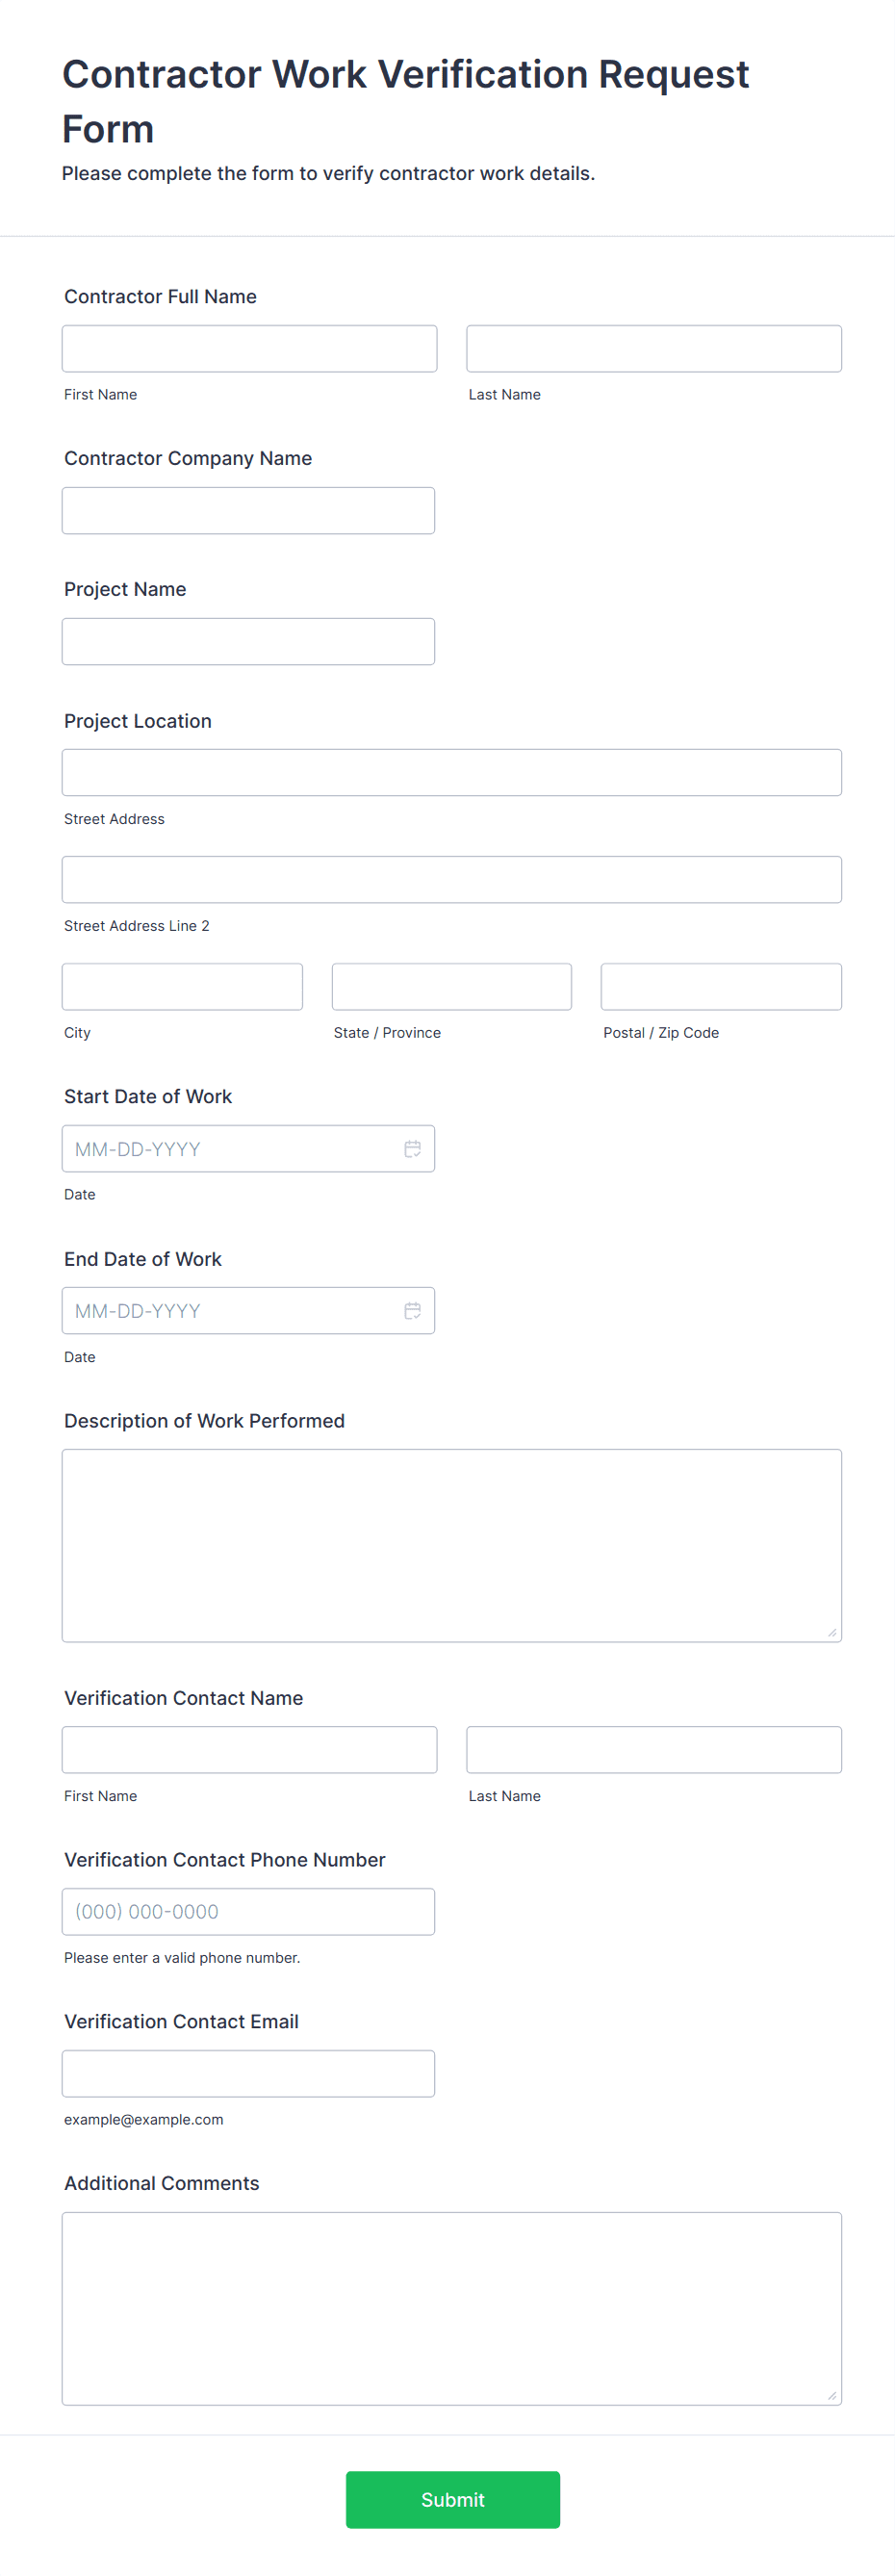
Task: Focus the City input field
Action: 182,987
